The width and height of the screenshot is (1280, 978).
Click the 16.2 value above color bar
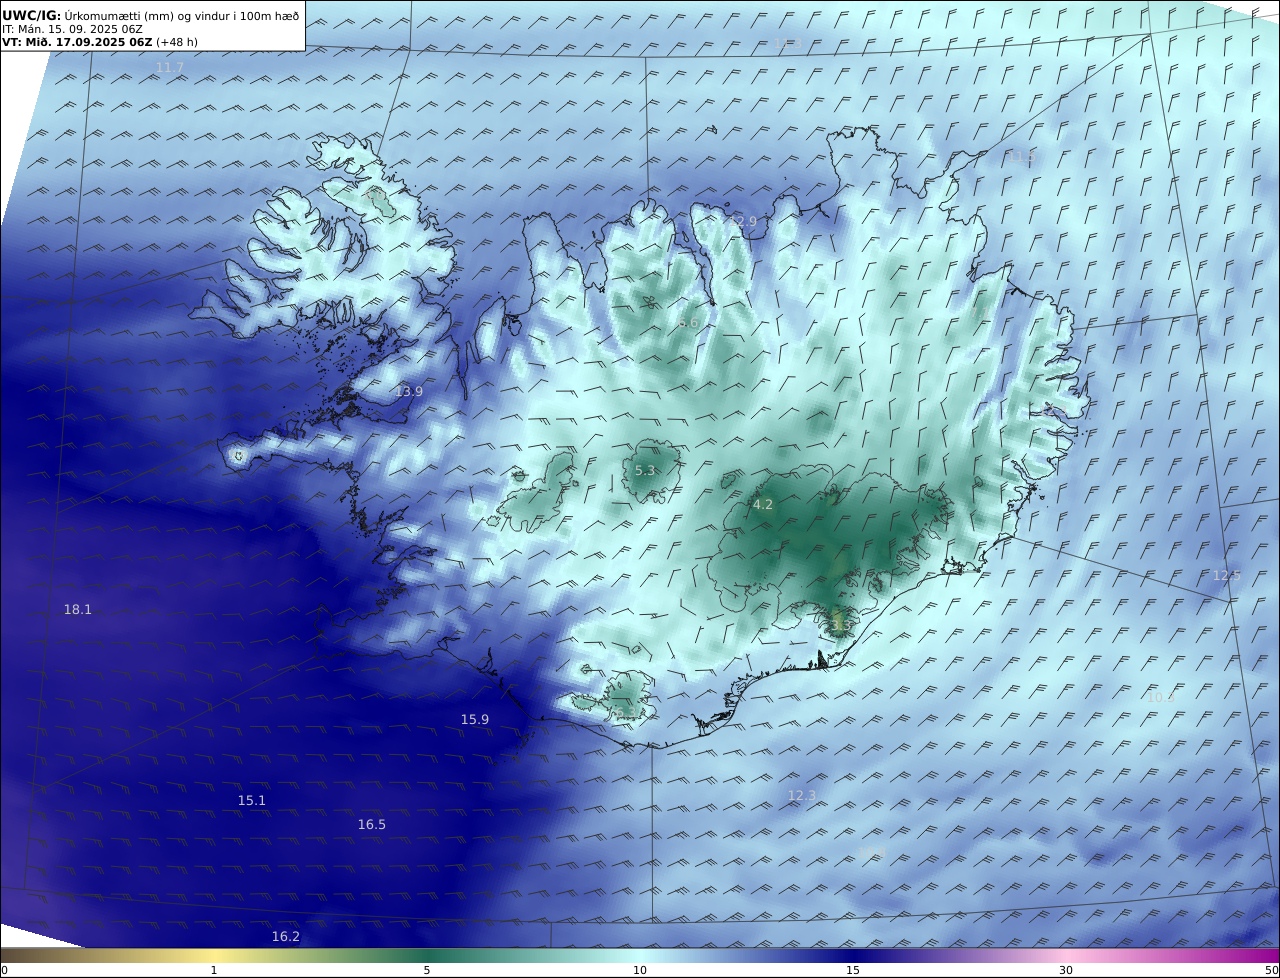tap(286, 936)
